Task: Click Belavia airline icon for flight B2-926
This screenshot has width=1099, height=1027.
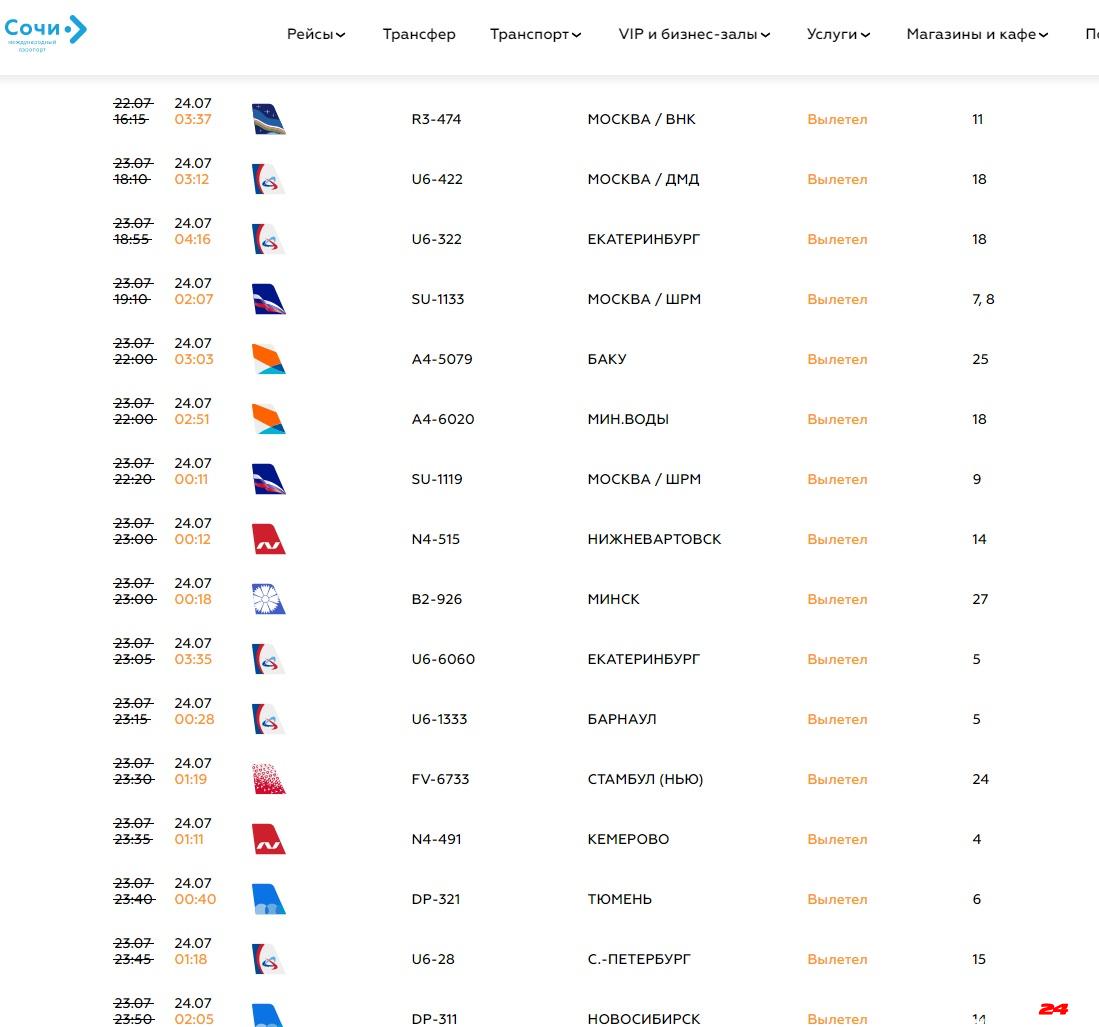Action: [268, 599]
